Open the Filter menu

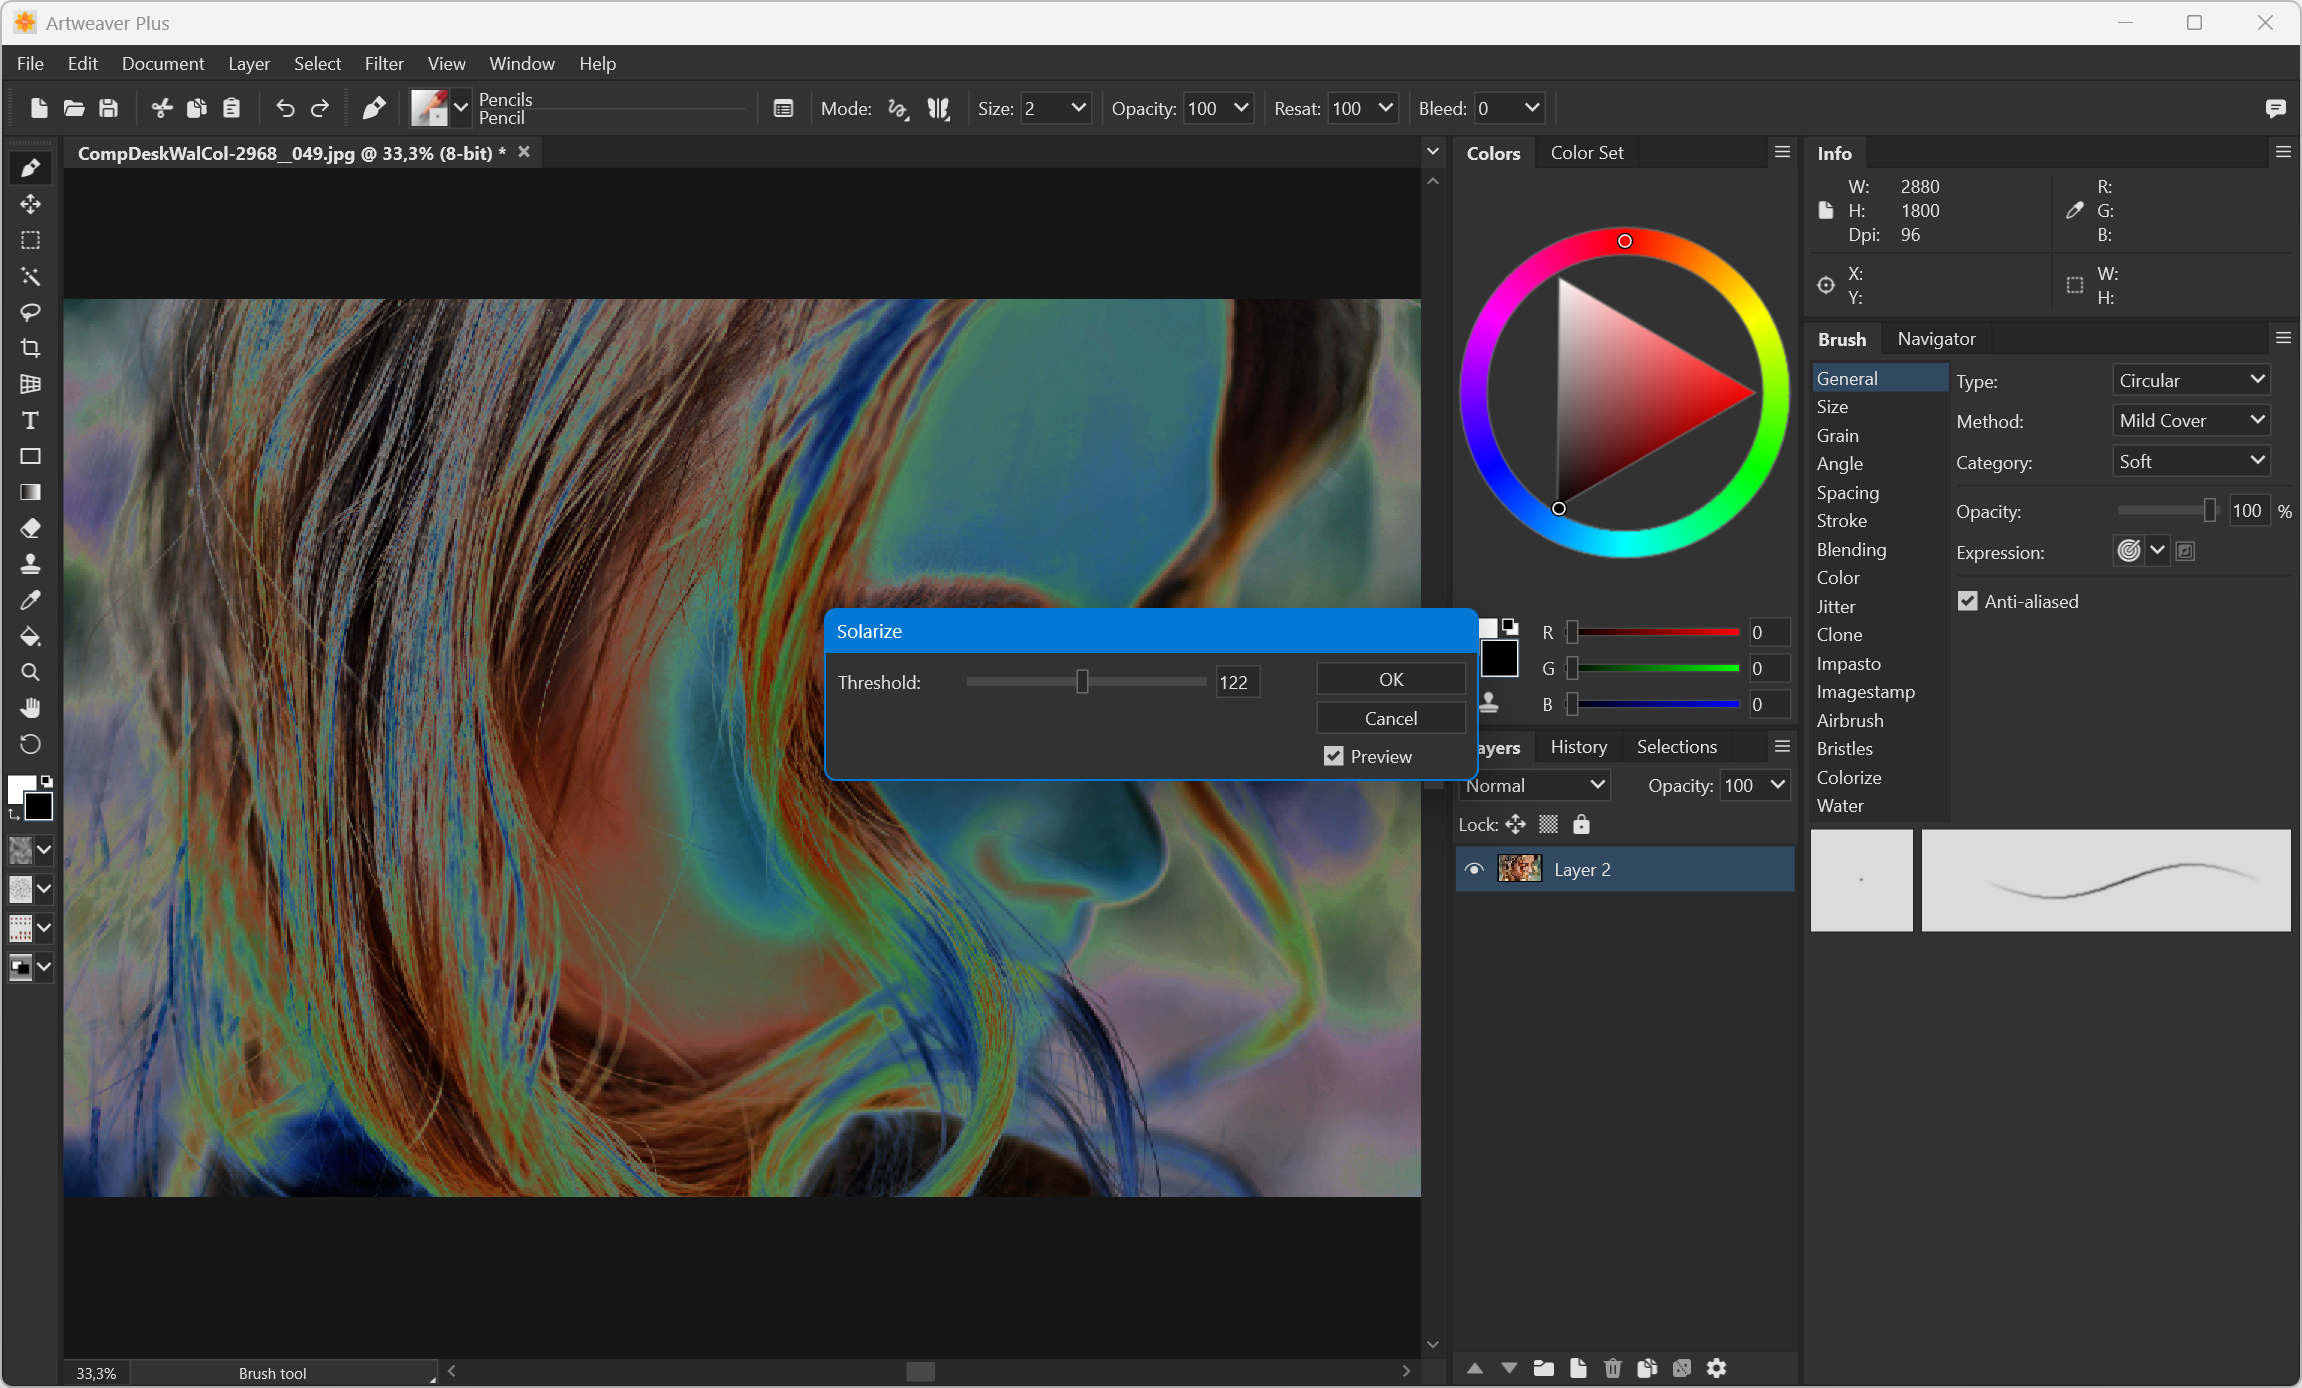383,63
